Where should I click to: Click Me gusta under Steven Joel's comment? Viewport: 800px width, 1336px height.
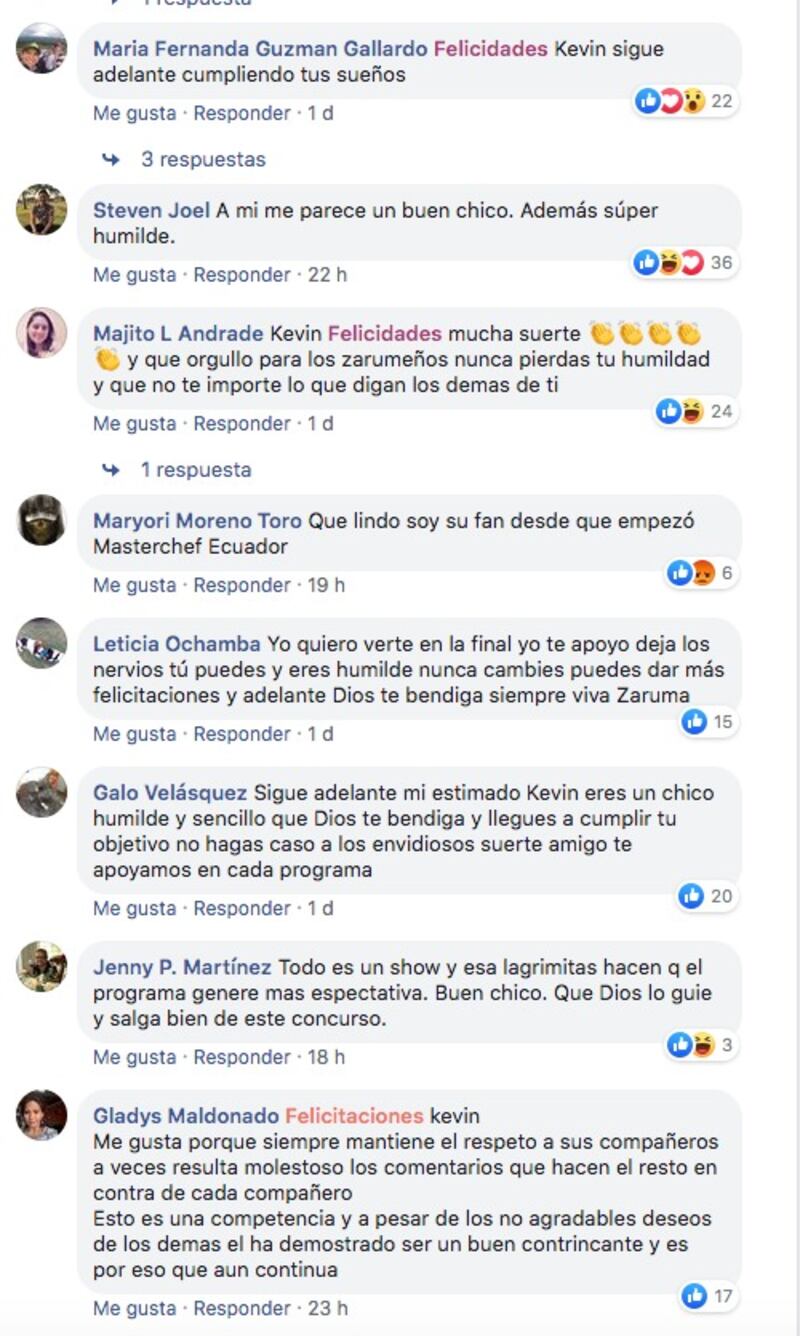click(x=134, y=274)
